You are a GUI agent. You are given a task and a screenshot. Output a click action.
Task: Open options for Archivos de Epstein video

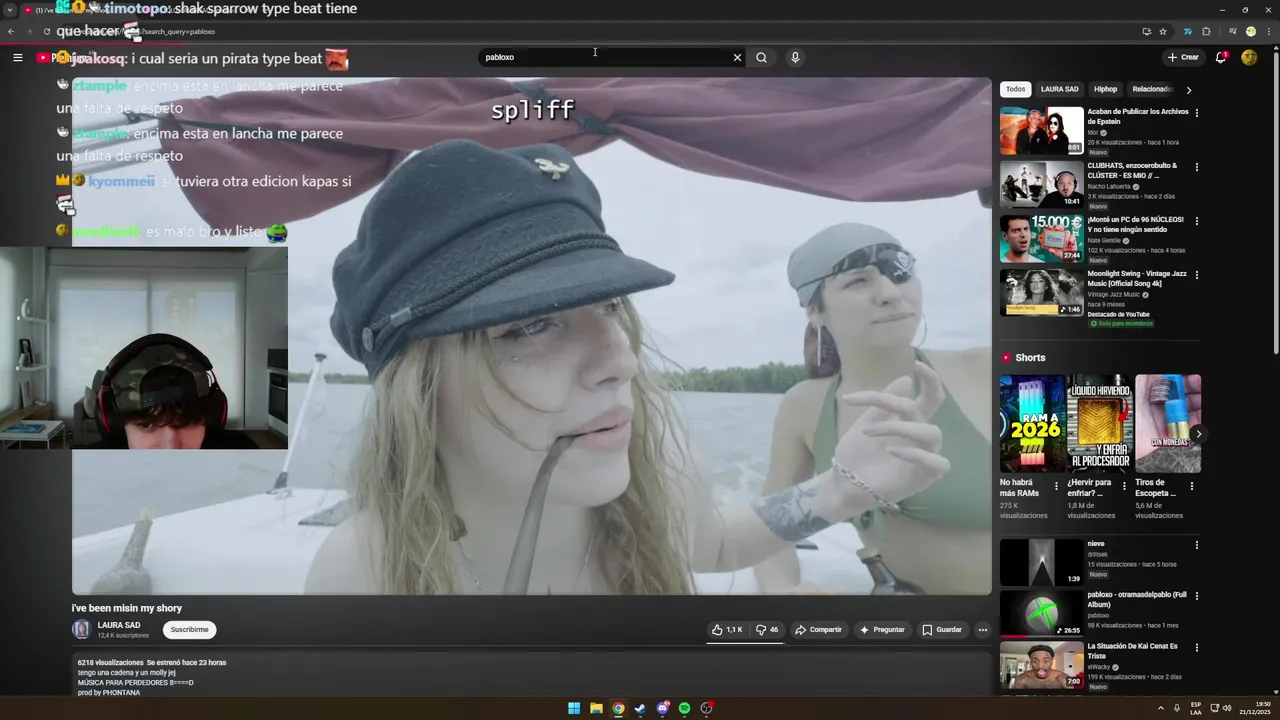click(1196, 113)
